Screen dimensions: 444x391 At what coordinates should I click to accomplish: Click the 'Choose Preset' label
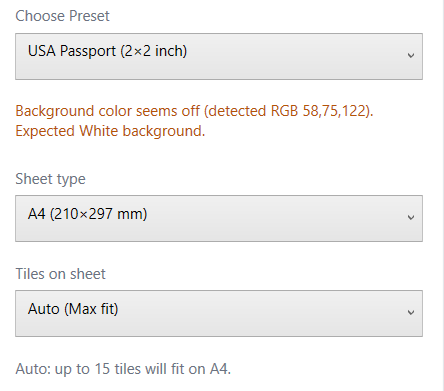[62, 16]
